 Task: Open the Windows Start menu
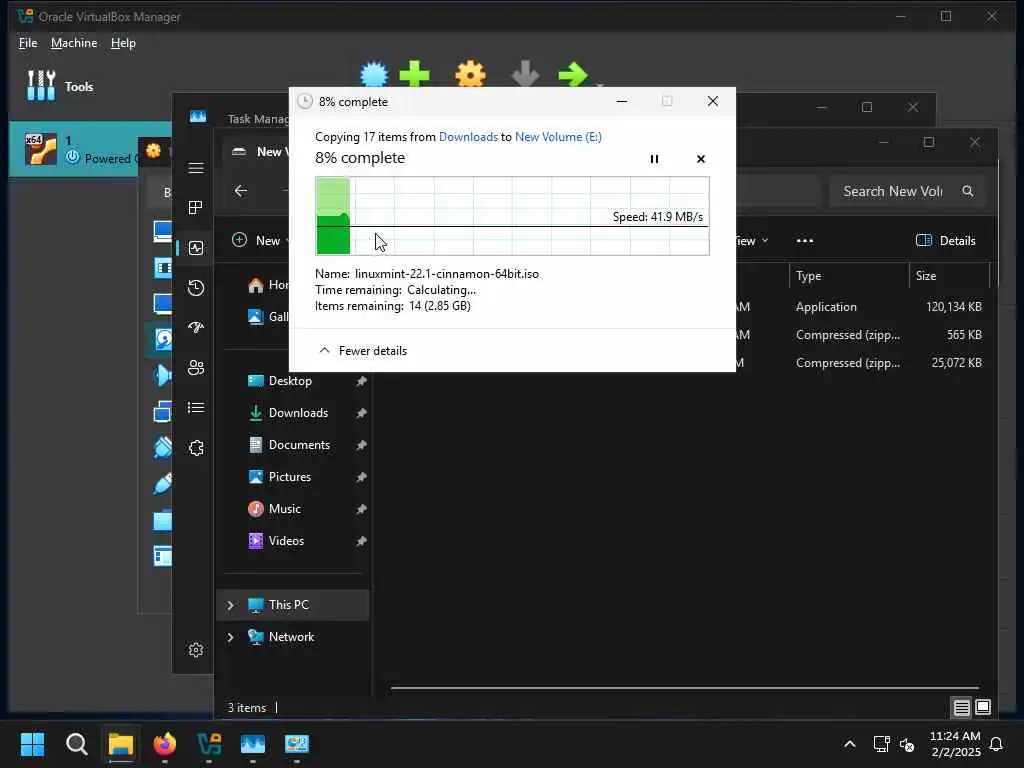tap(33, 744)
